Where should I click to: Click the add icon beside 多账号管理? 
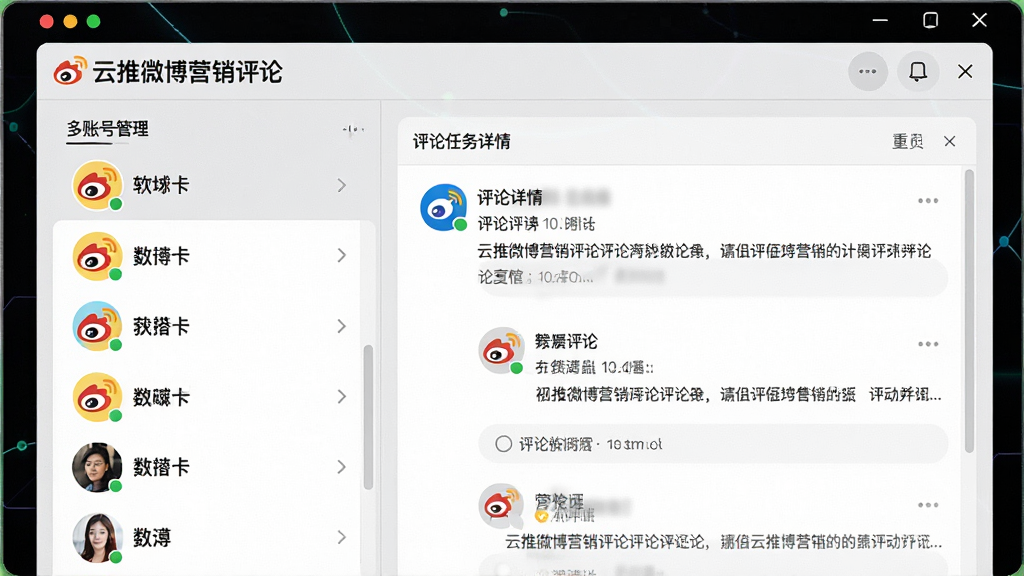353,129
